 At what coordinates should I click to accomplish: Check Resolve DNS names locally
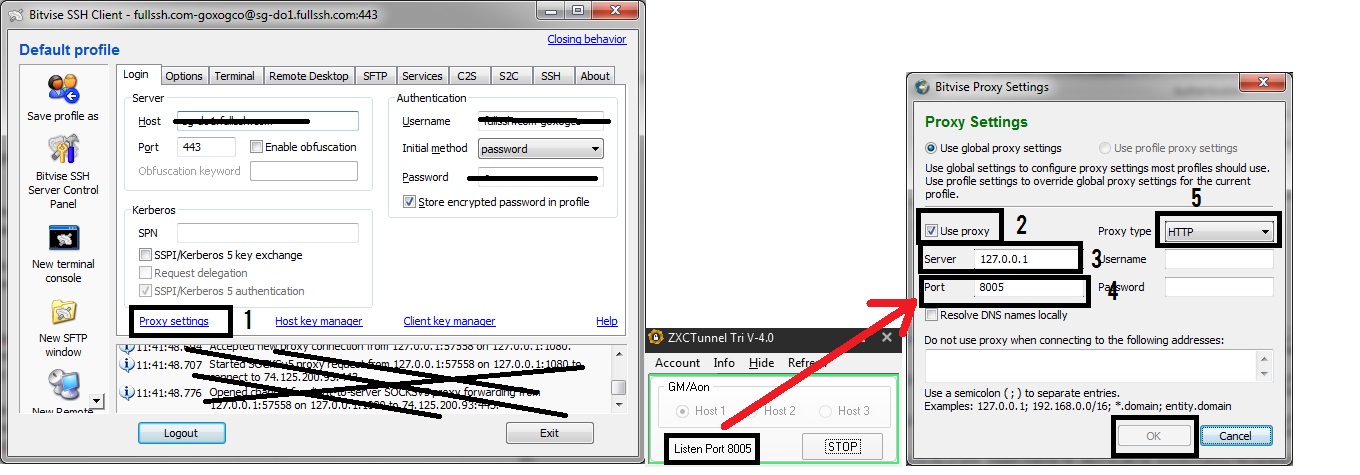pos(931,315)
